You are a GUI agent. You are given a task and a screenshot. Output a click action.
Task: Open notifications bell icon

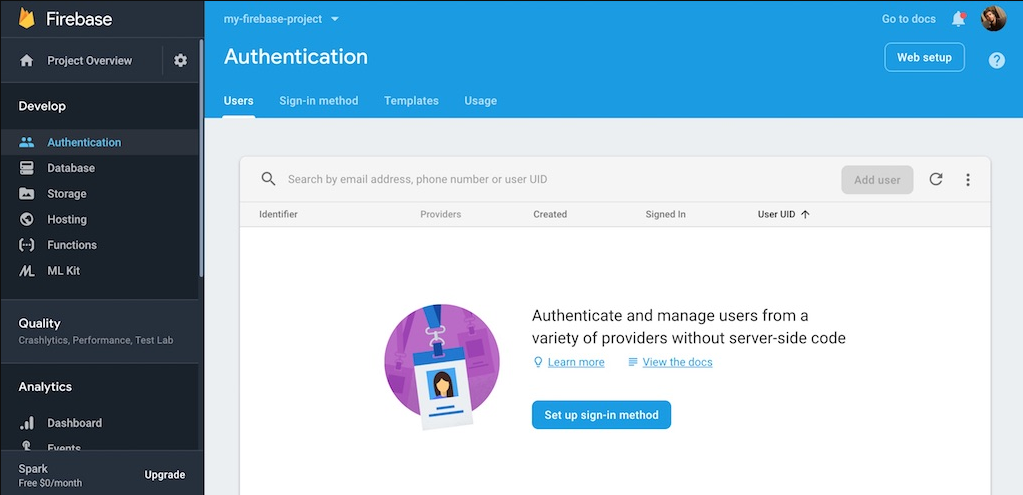pos(958,19)
